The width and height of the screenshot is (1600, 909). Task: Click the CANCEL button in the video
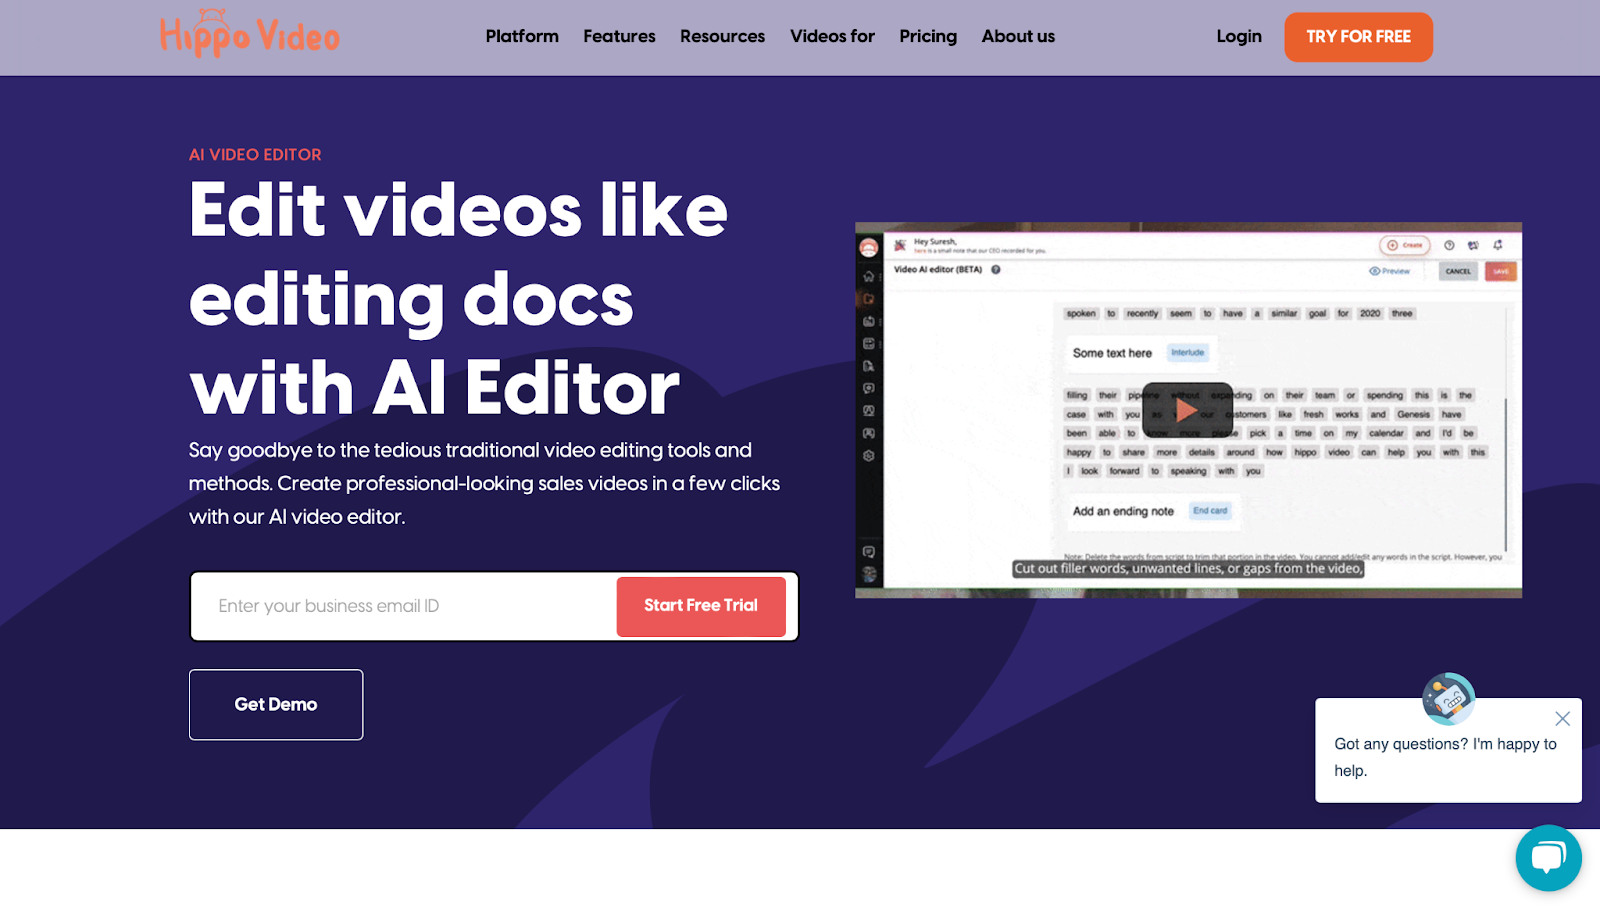(x=1458, y=271)
